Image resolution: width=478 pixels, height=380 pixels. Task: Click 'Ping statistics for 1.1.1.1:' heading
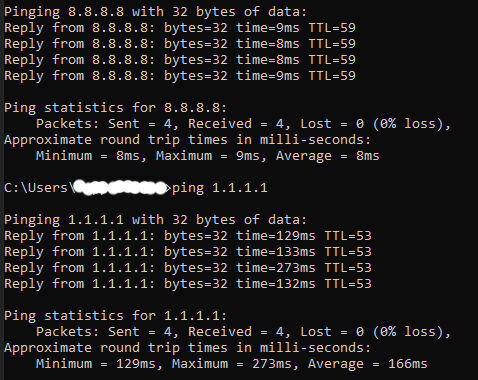(115, 316)
